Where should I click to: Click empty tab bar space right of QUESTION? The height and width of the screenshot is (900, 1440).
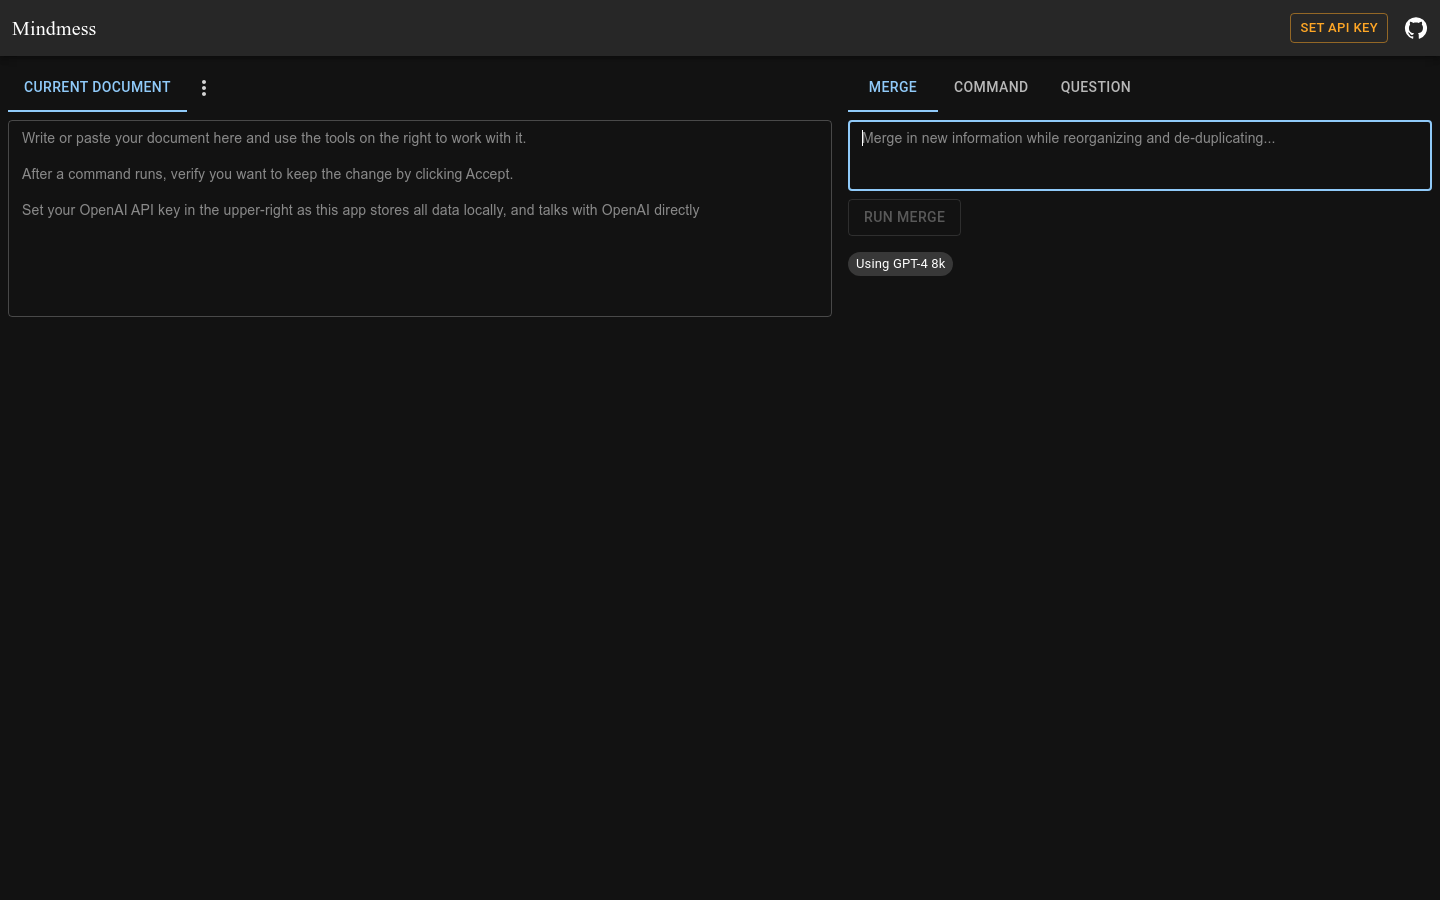(1290, 87)
